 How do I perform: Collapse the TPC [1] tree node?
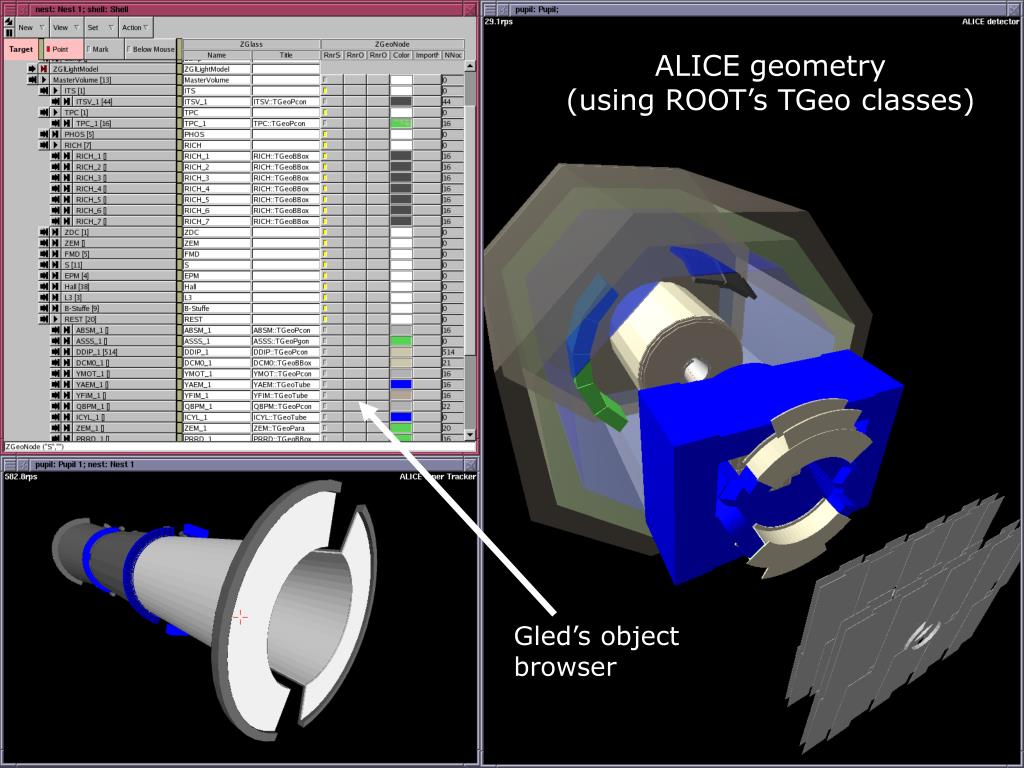56,112
